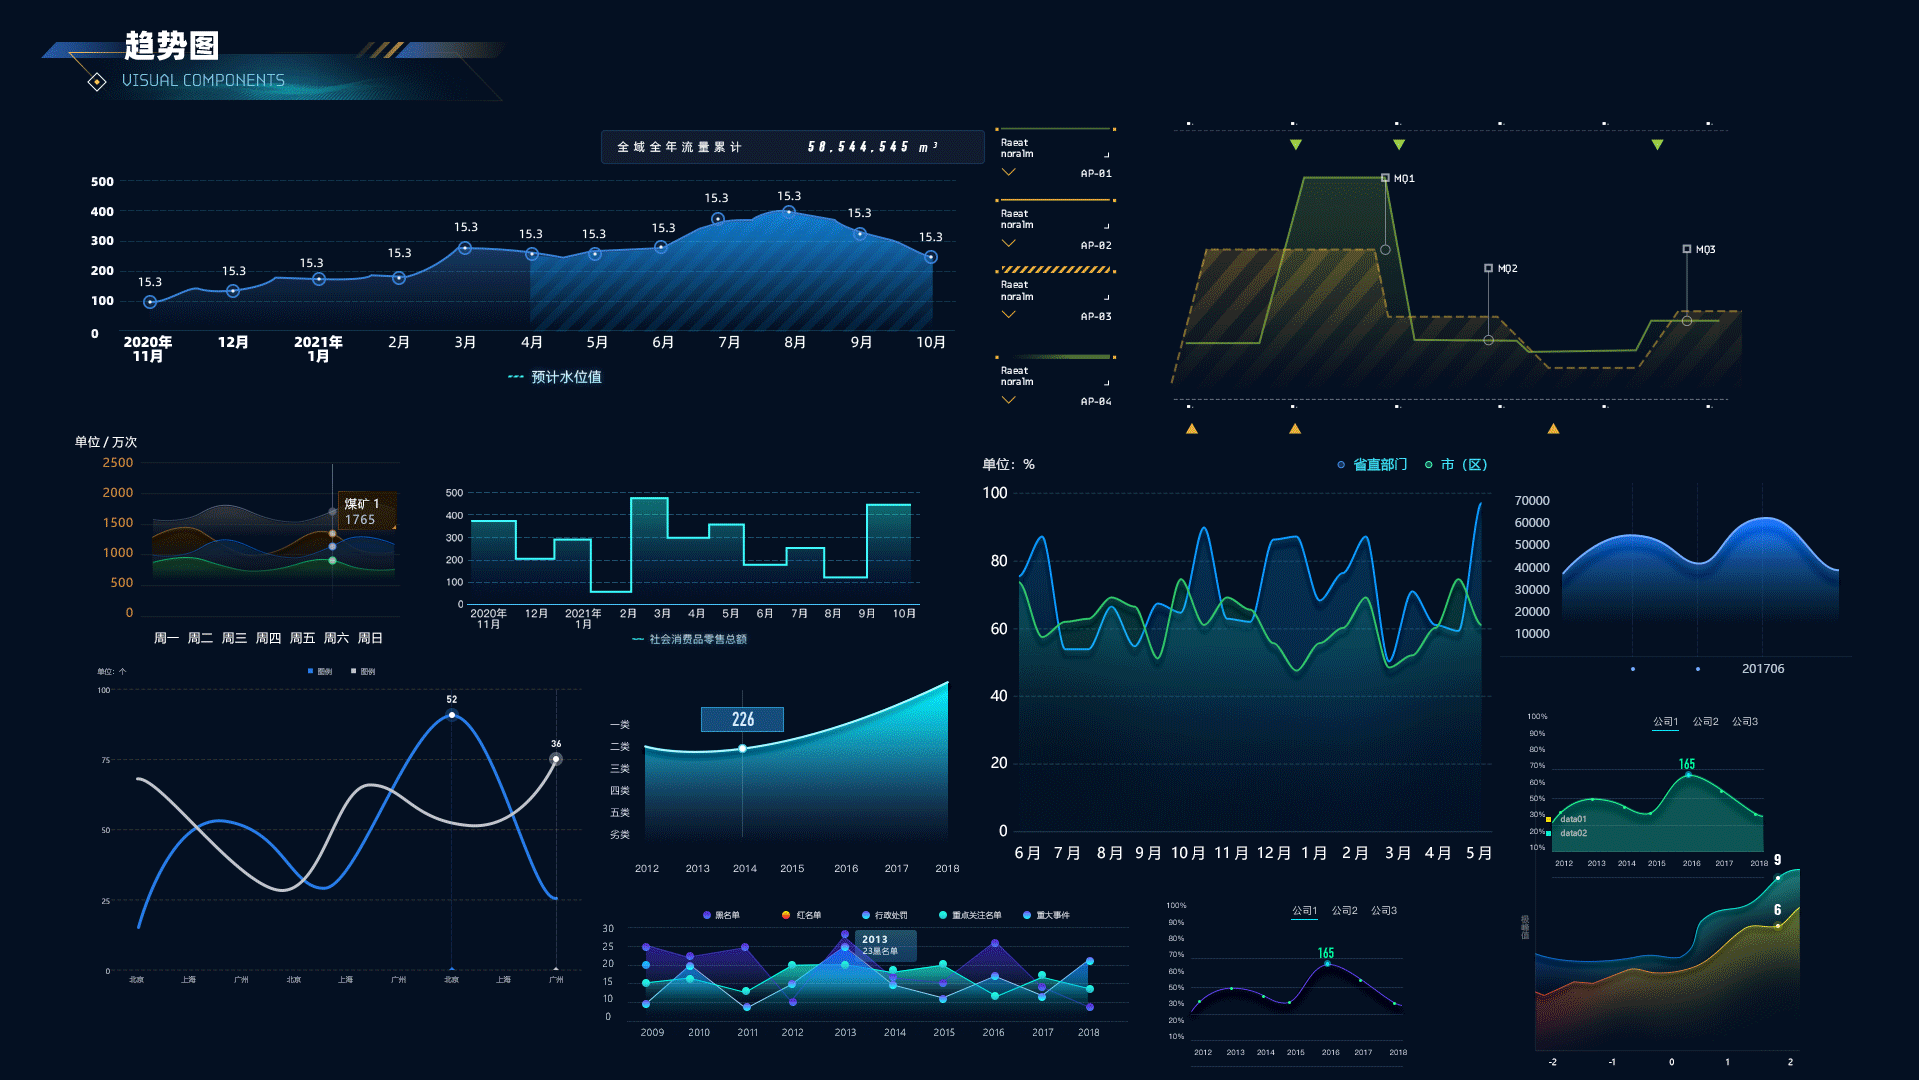Viewport: 1919px width, 1080px height.
Task: Select 公司2 tab in green area chart
Action: [1705, 721]
